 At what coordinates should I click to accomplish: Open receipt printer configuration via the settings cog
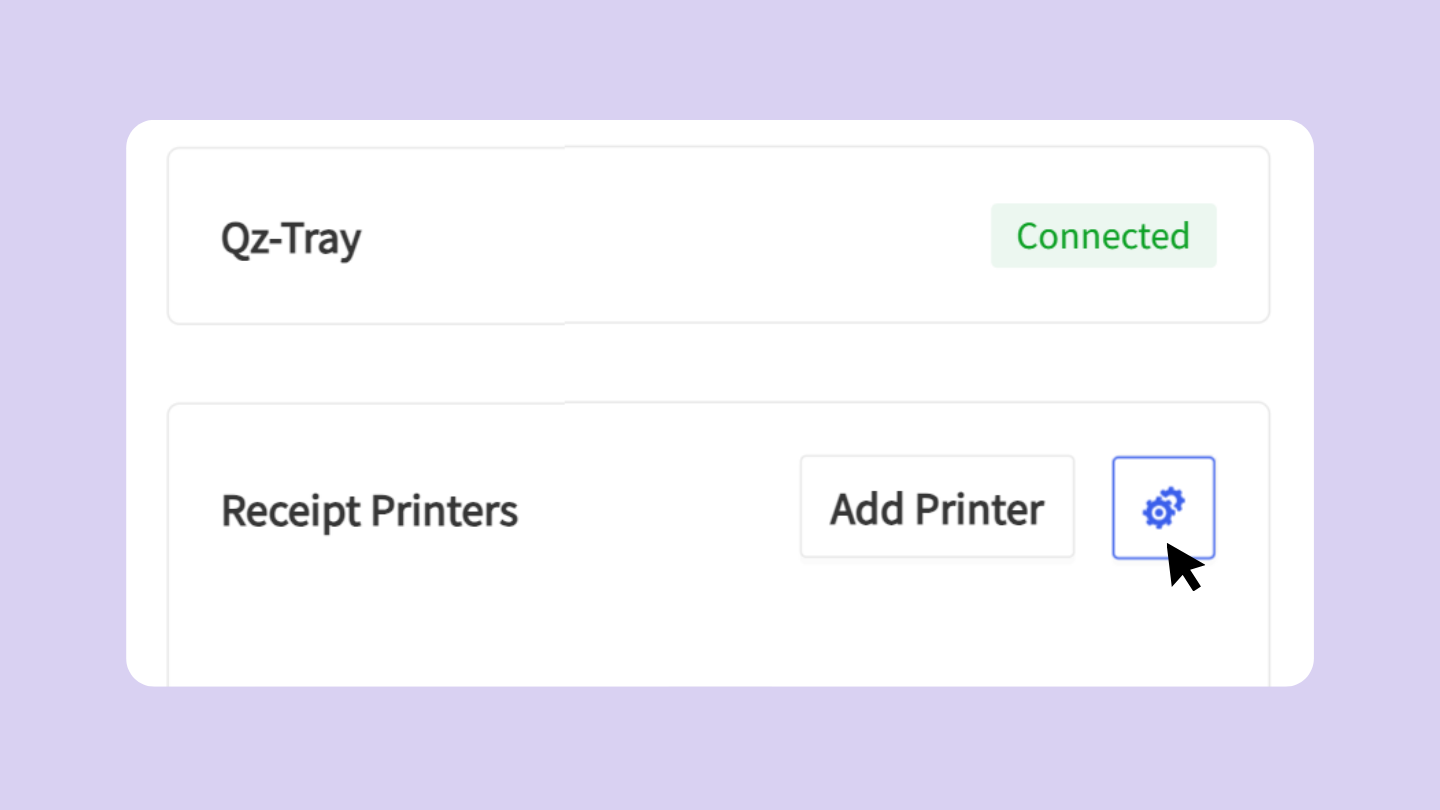(1163, 507)
